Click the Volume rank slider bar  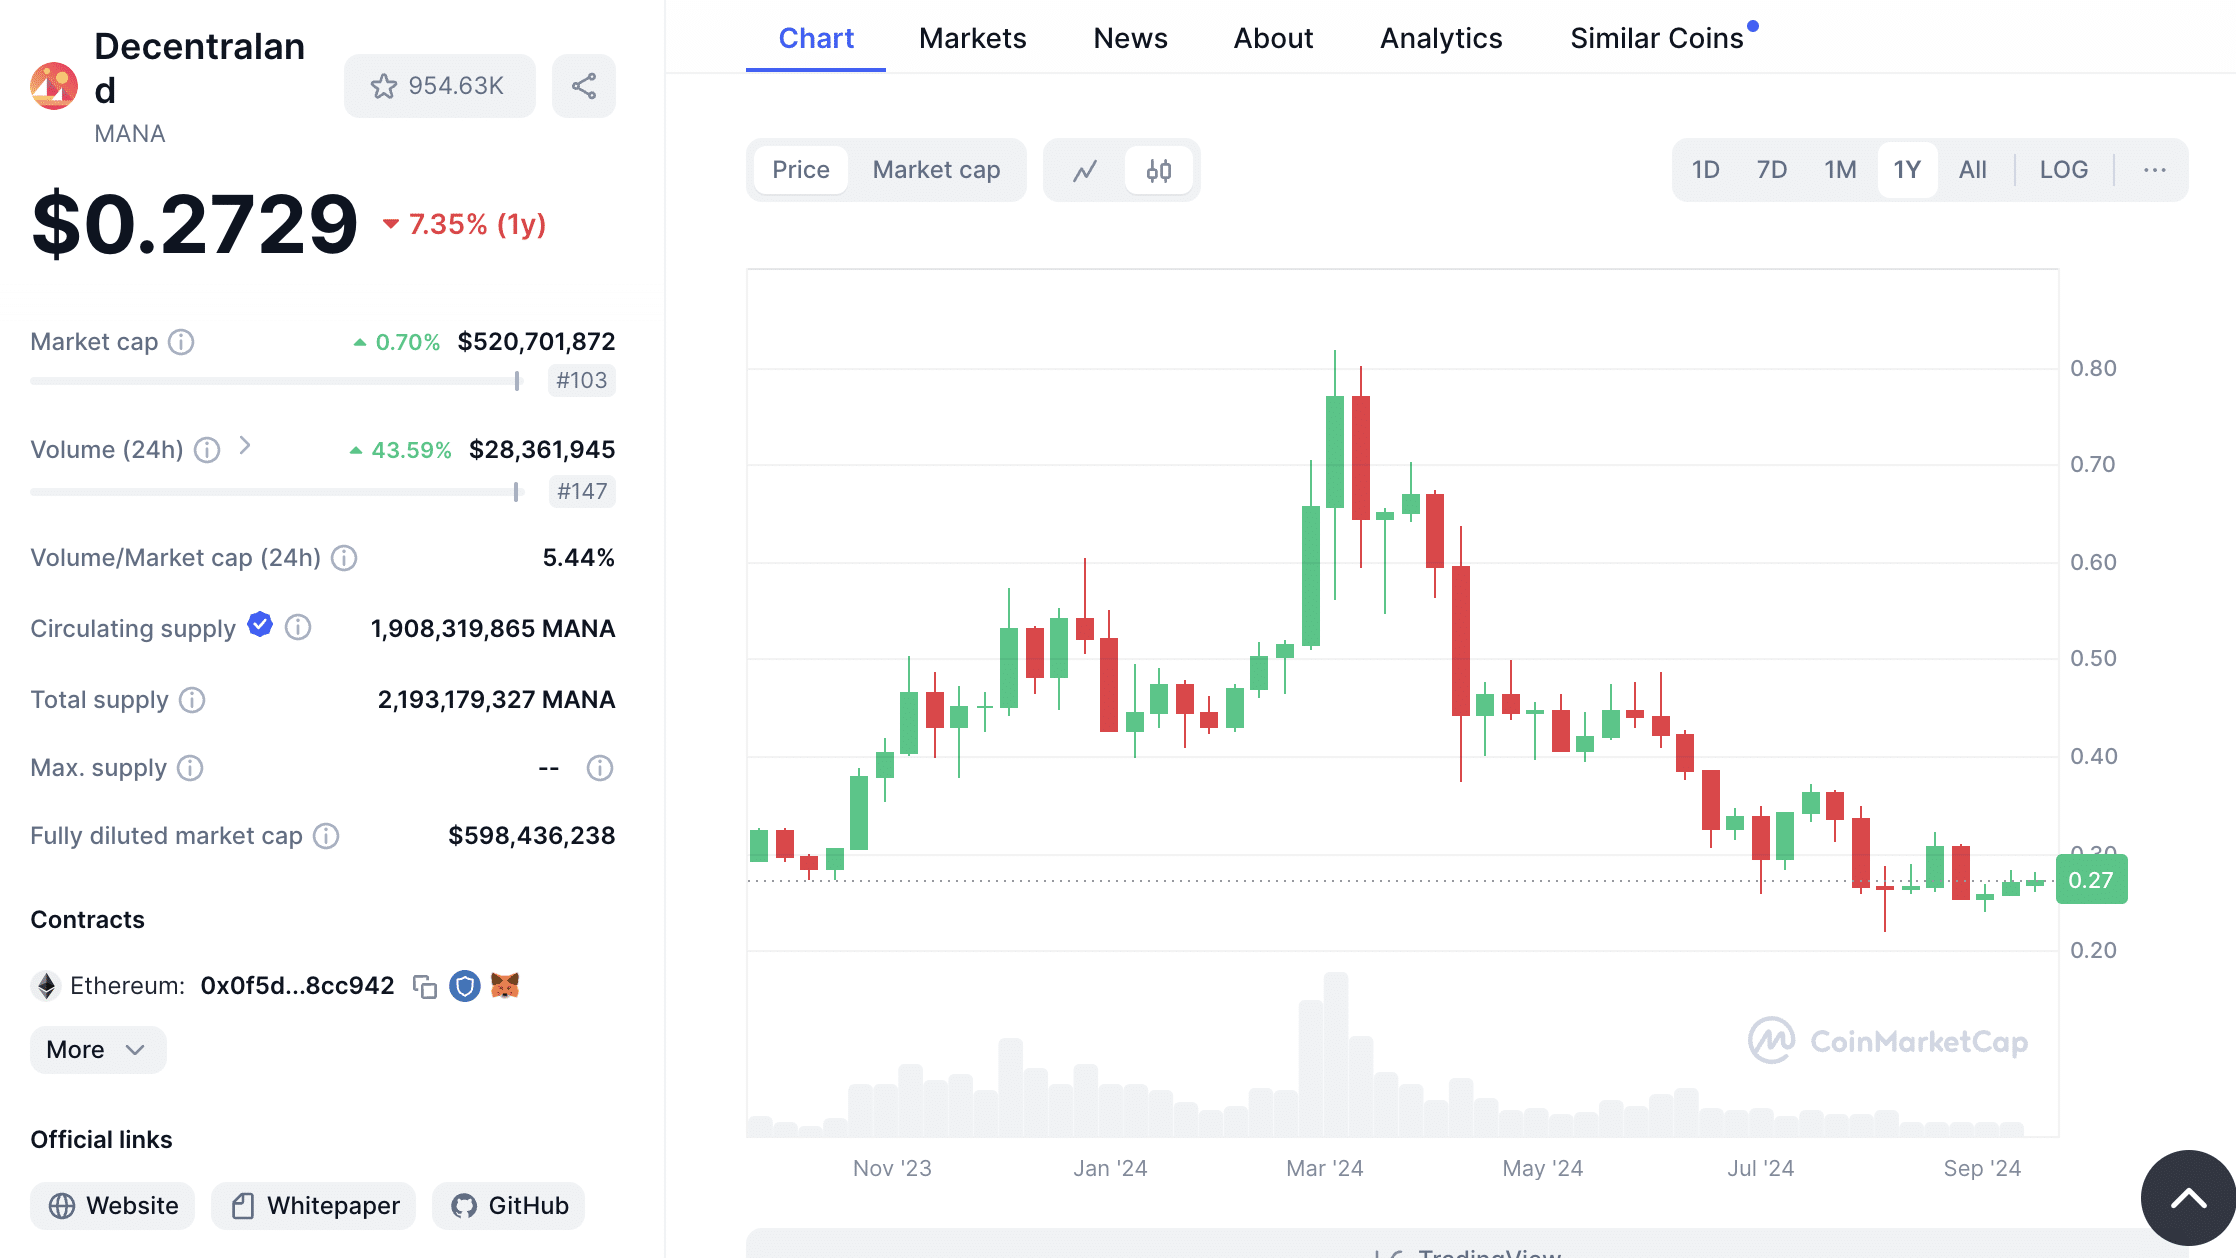(x=275, y=492)
